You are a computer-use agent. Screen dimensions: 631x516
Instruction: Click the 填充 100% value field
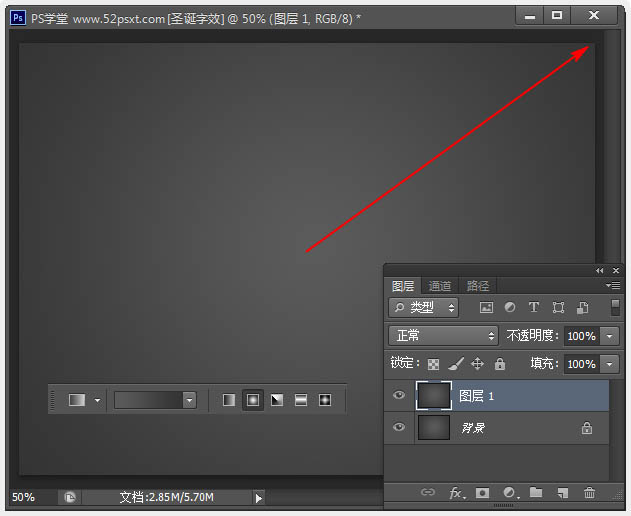coord(582,364)
